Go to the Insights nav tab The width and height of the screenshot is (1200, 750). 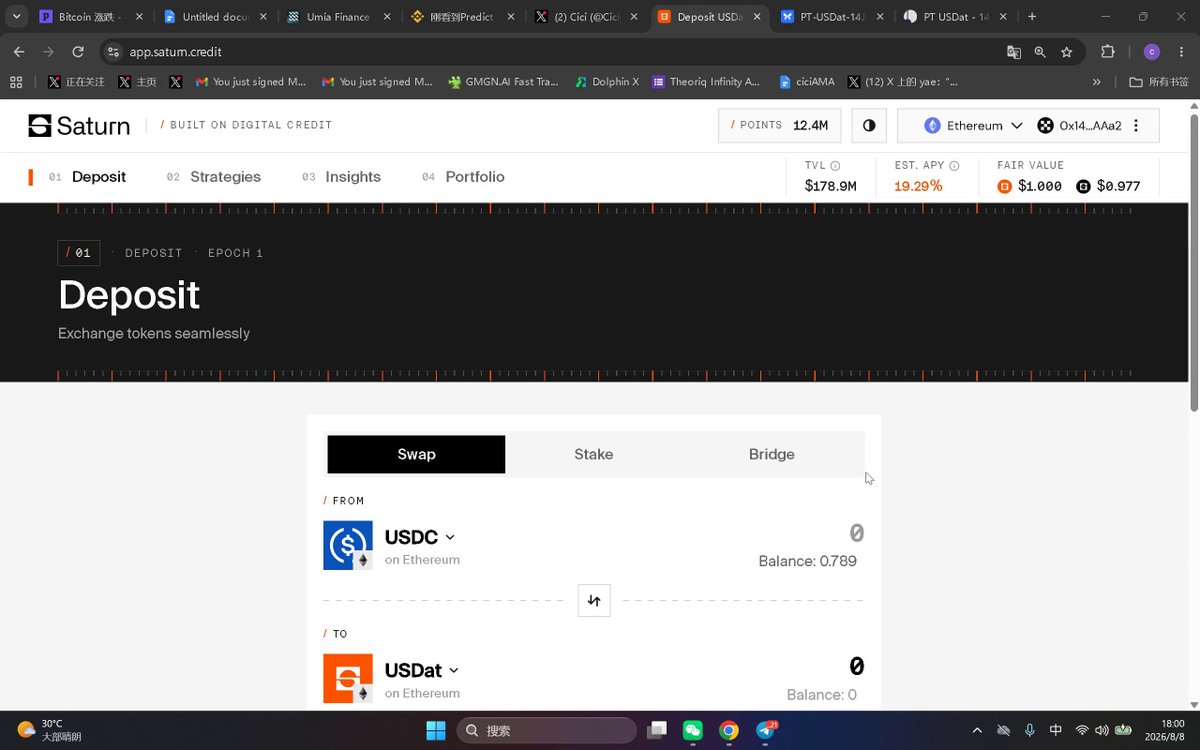click(342, 177)
